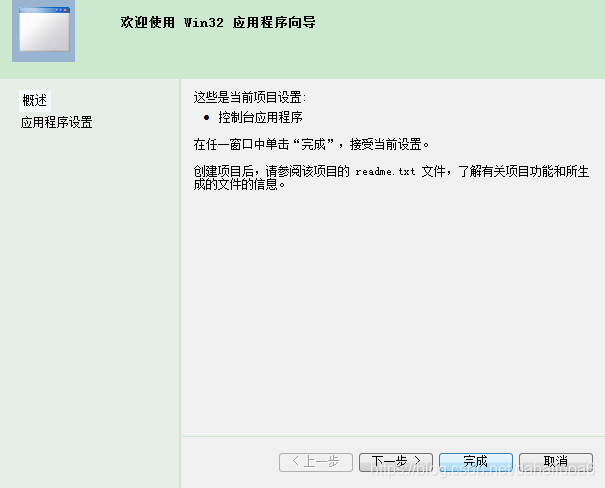Cancel the wizard with 取消
This screenshot has width=605, height=488.
556,462
